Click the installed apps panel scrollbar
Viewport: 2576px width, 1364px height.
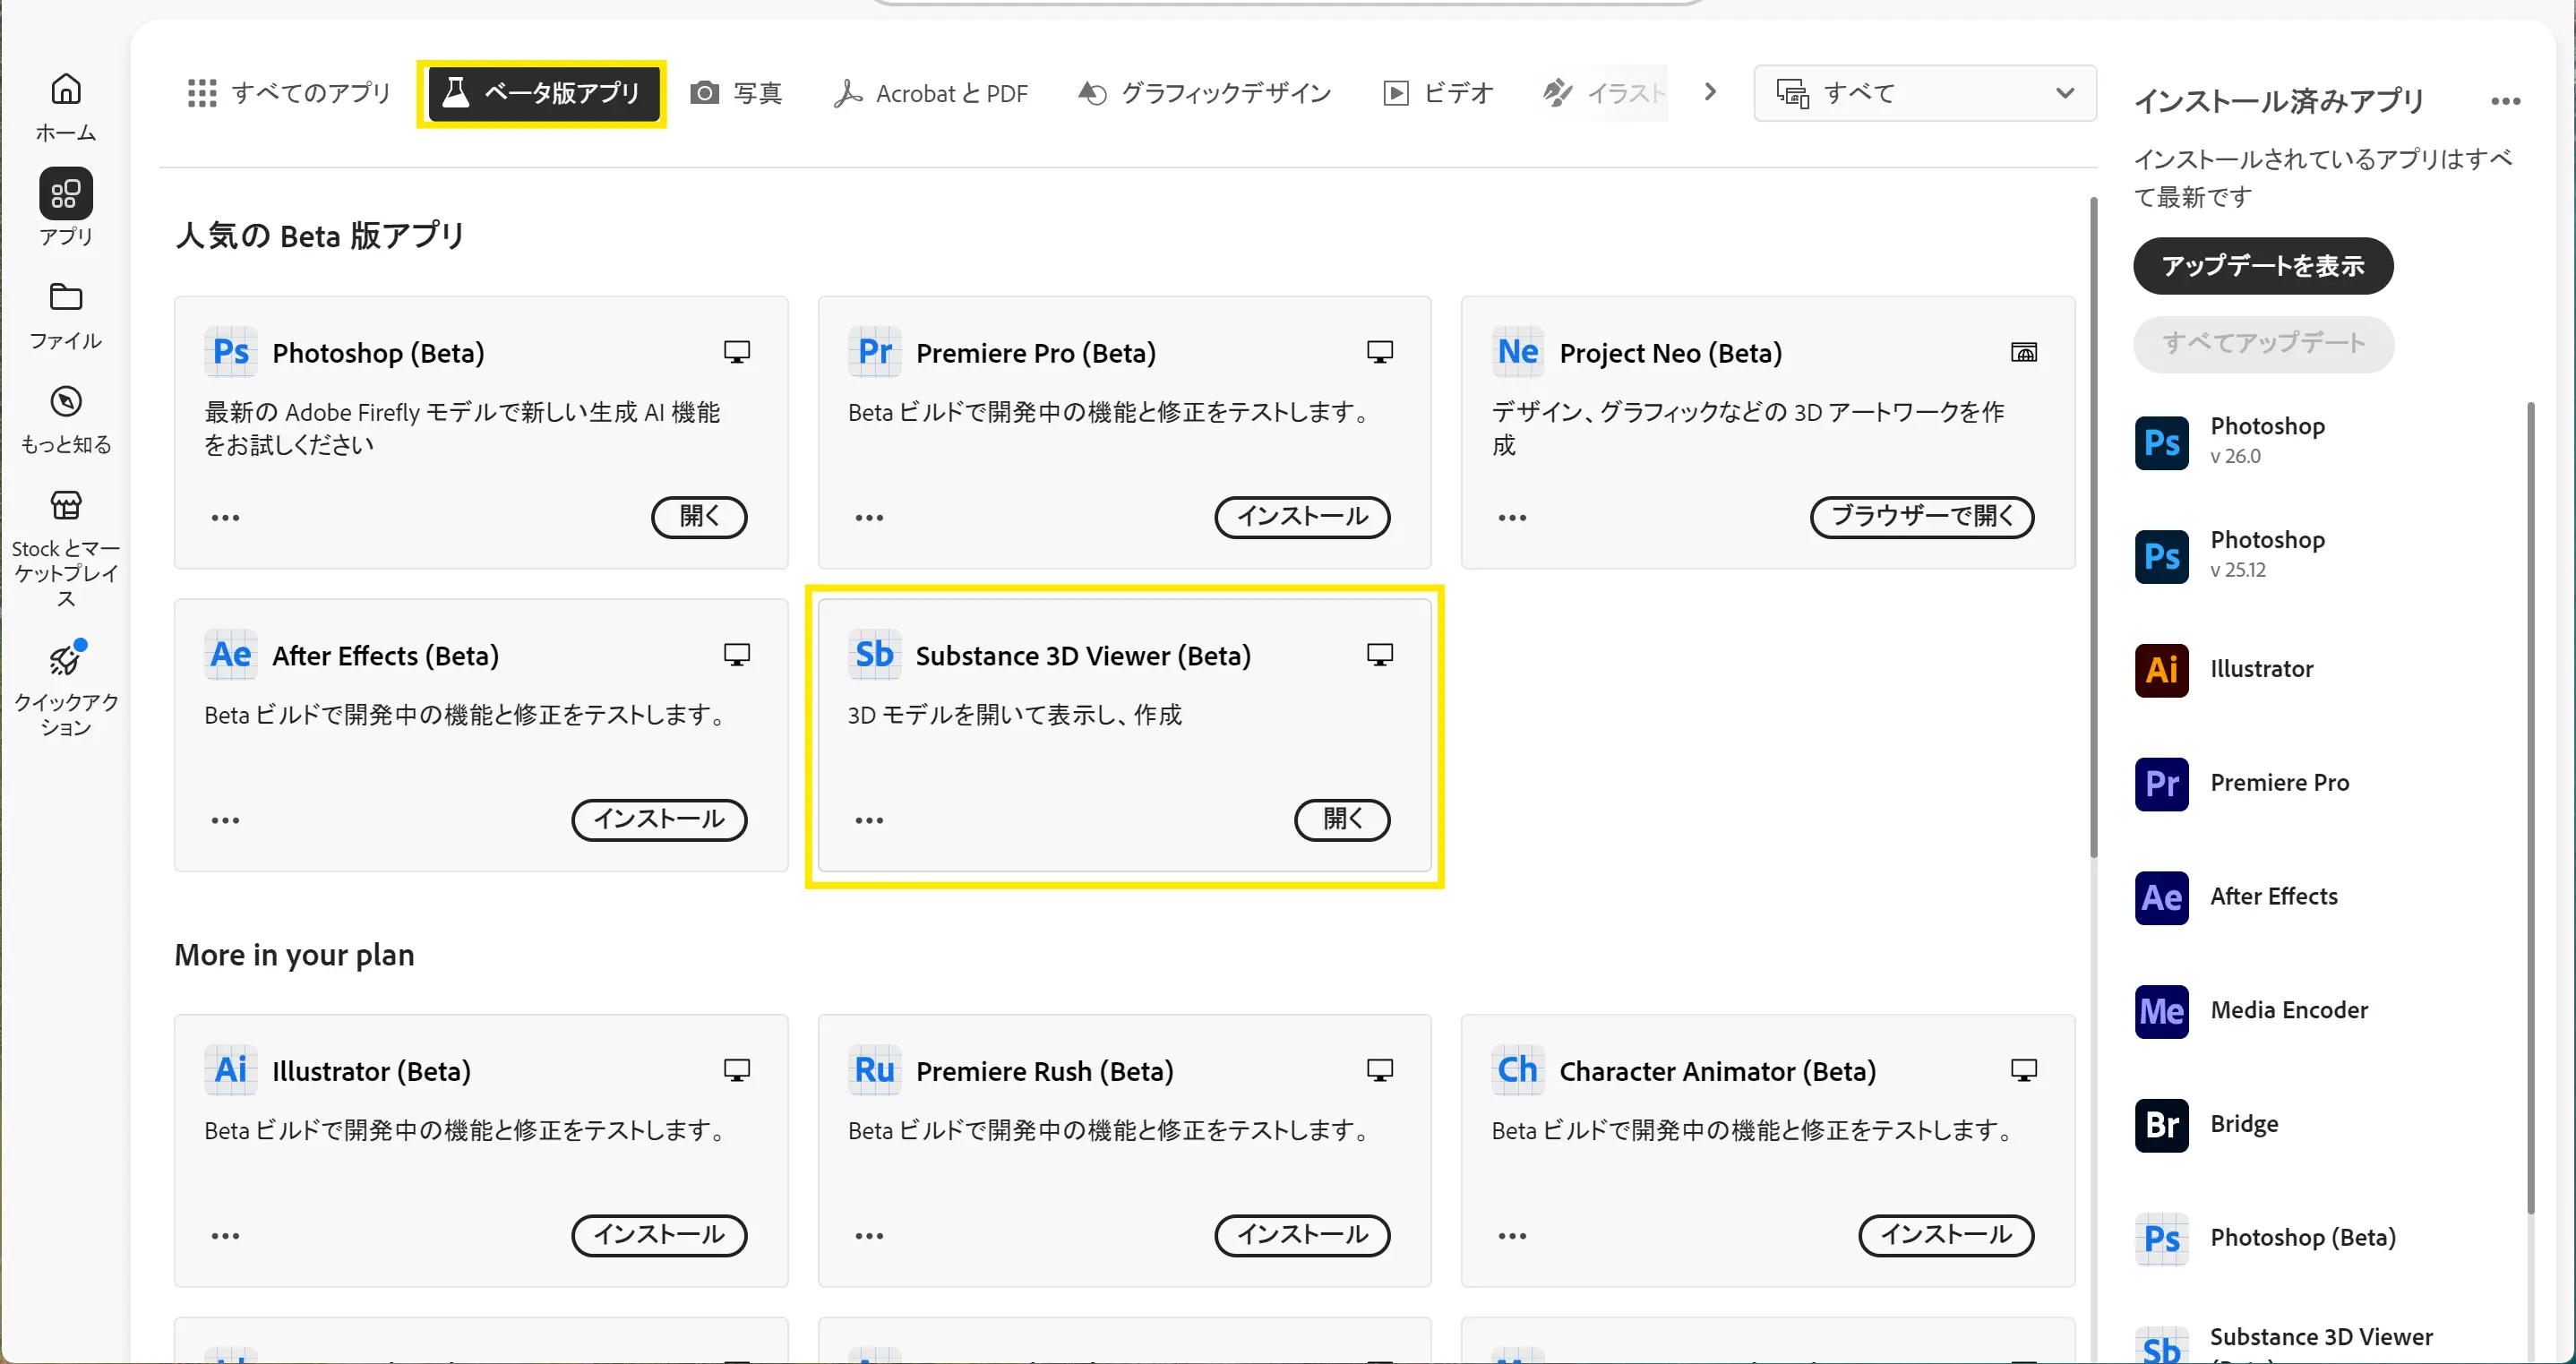click(2531, 808)
